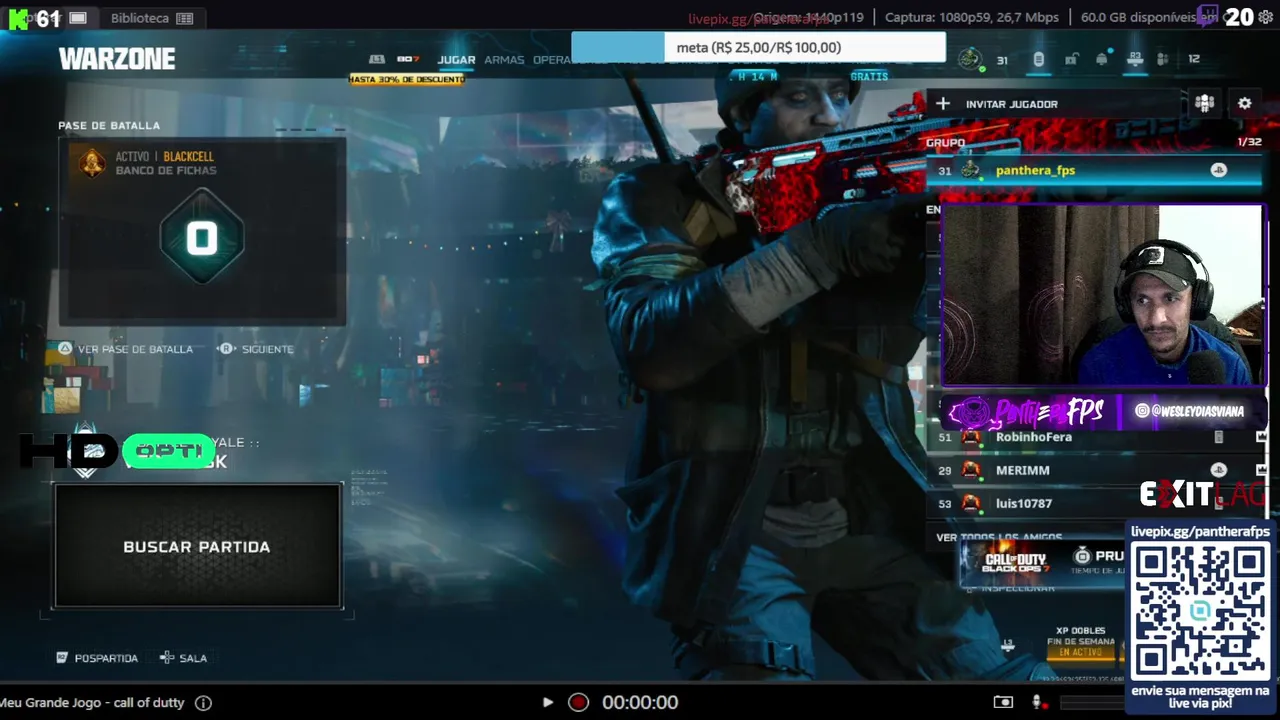The image size is (1280, 720).
Task: Click the pix QR code
Action: [x=1200, y=612]
